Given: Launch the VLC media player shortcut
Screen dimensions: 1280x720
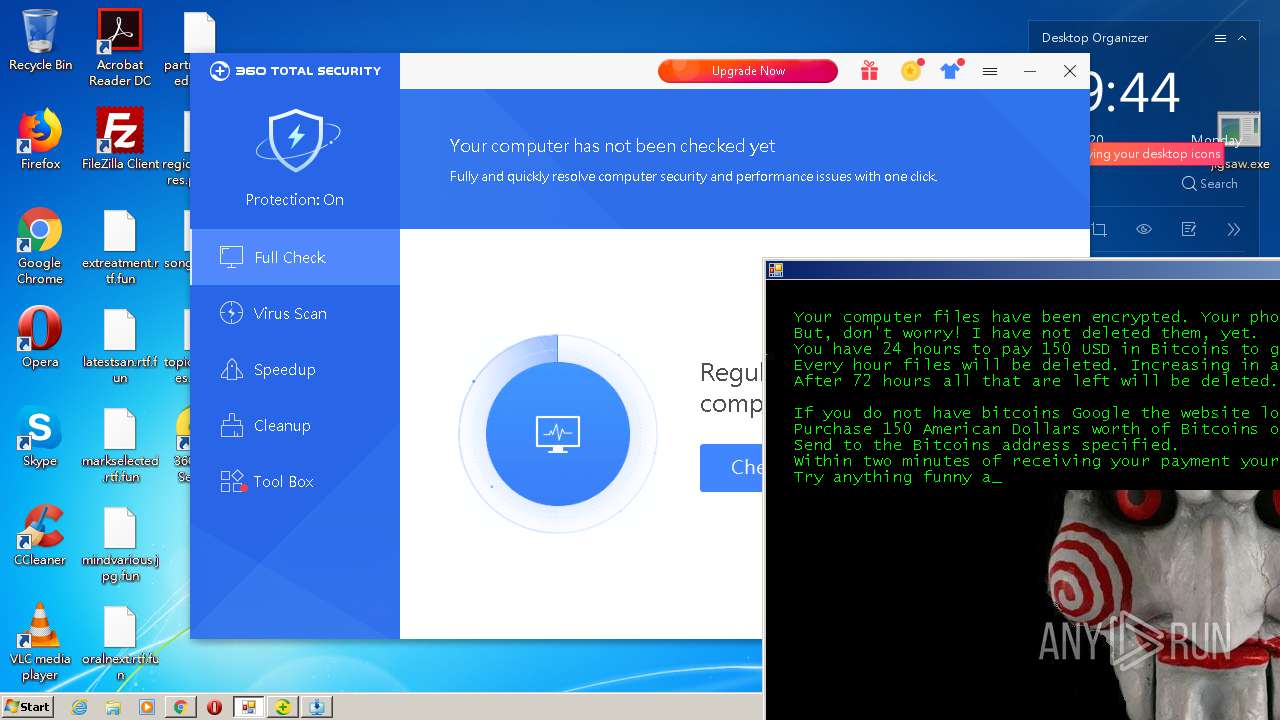Looking at the screenshot, I should click(x=40, y=642).
